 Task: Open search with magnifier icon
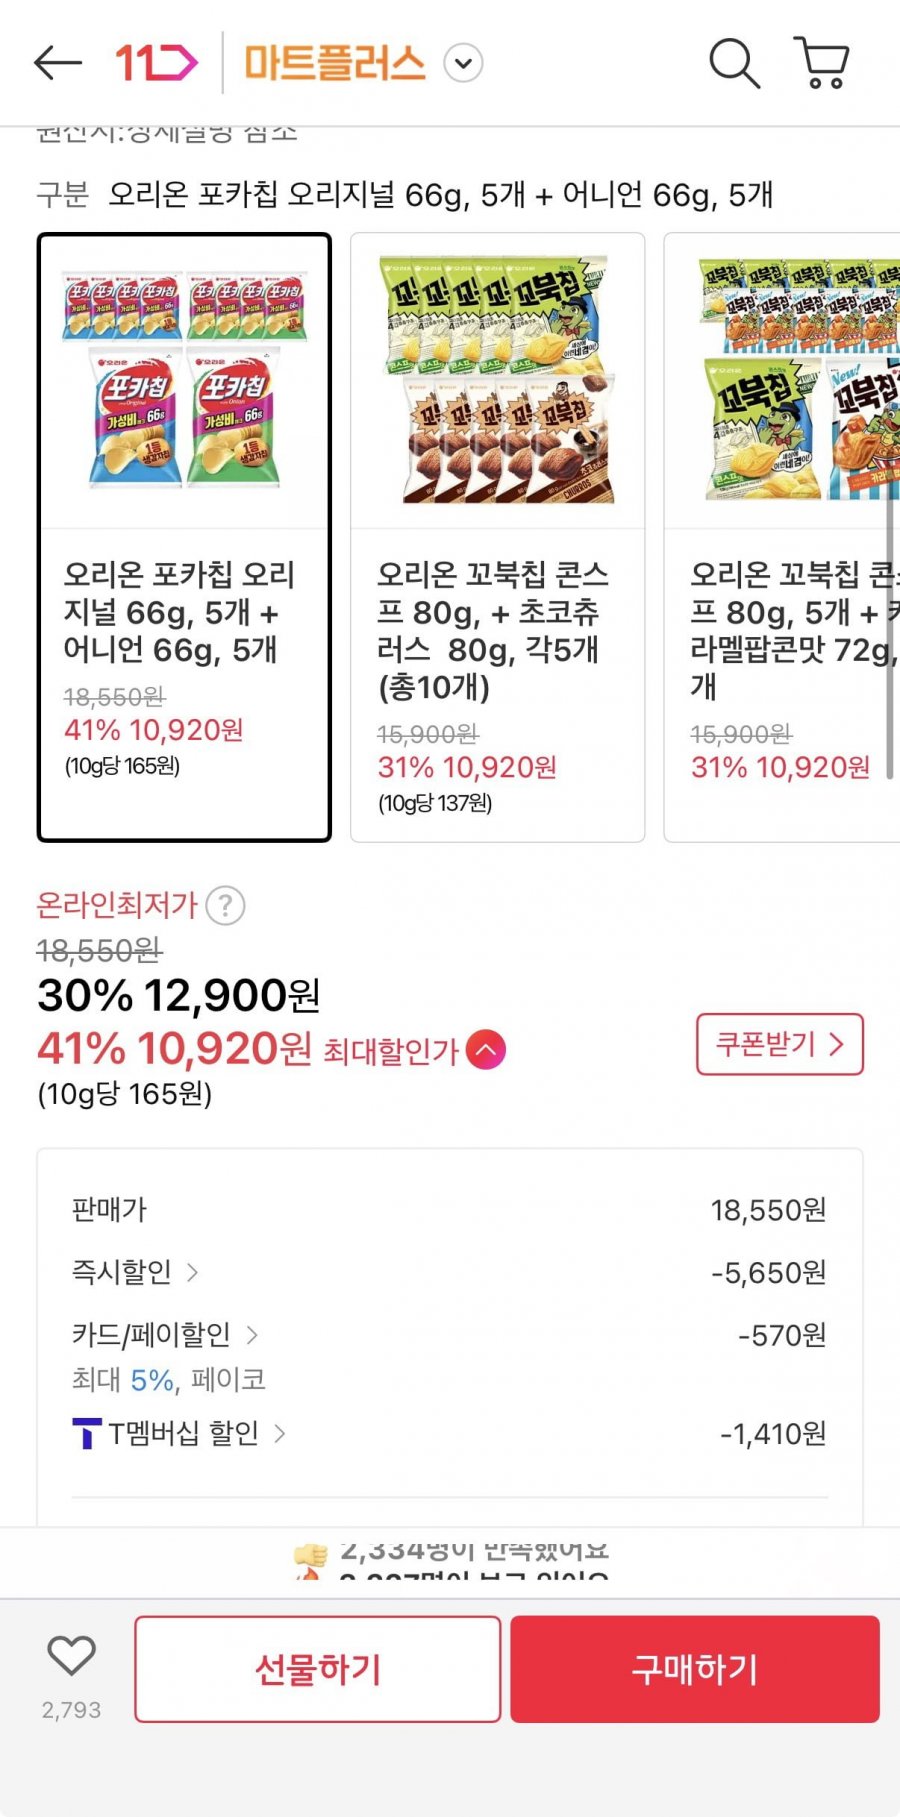point(734,63)
